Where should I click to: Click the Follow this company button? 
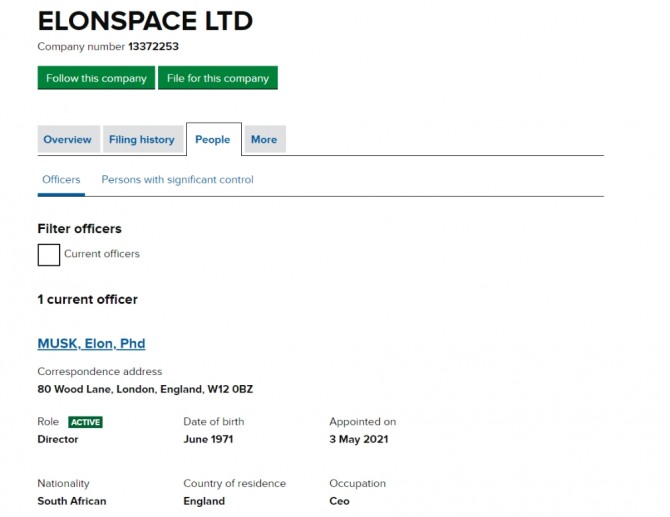click(x=96, y=78)
